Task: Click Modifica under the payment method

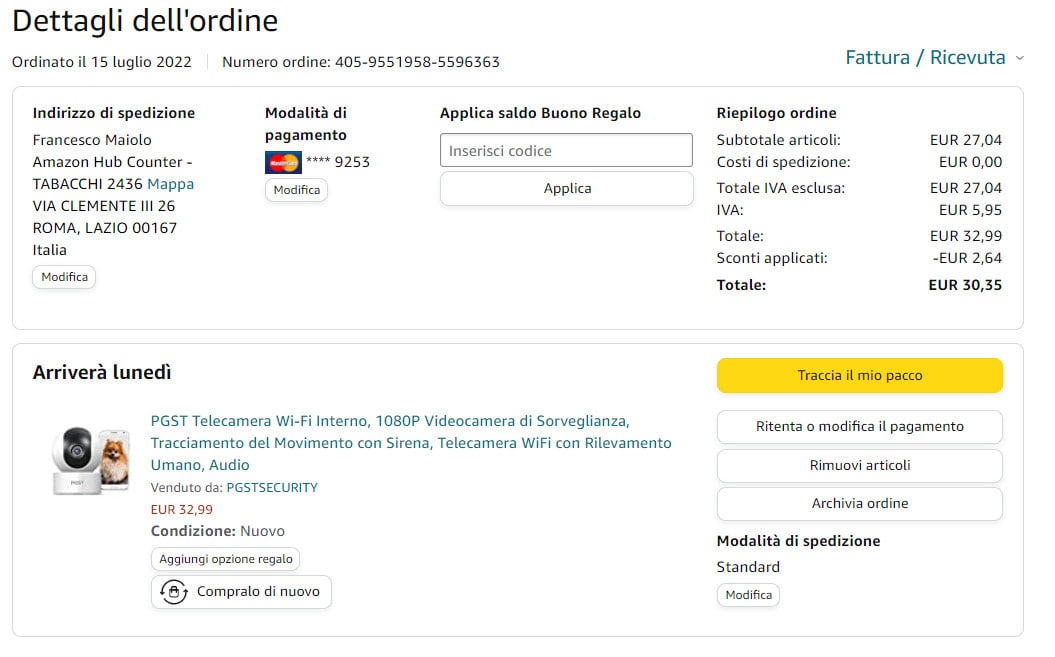Action: pos(296,190)
